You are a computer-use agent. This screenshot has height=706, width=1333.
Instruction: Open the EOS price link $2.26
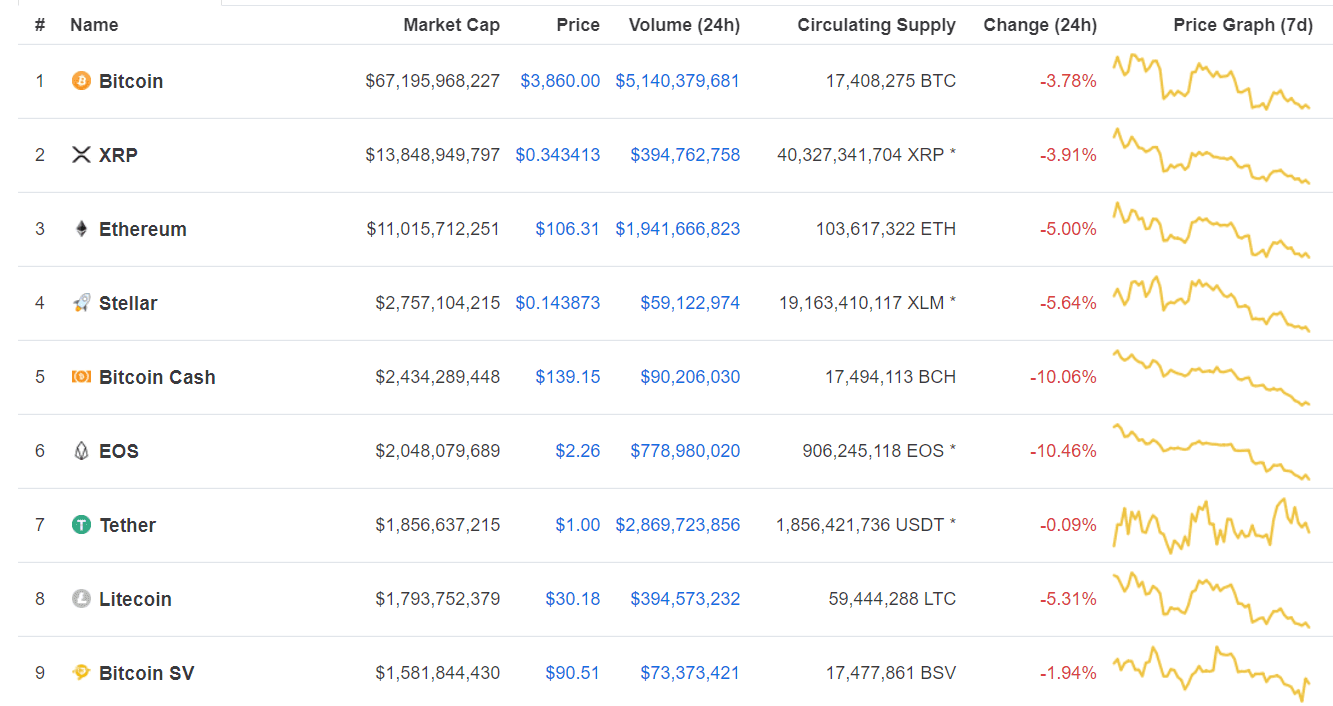tap(578, 451)
